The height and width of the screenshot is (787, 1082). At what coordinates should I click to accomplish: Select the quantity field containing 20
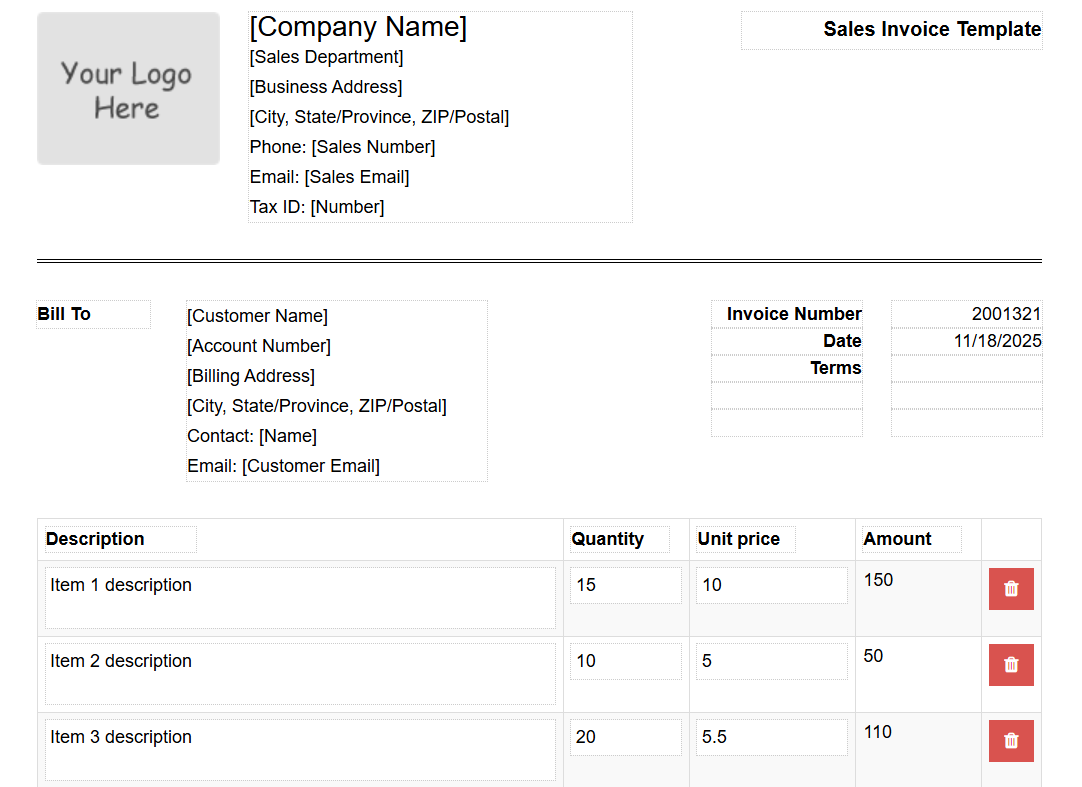tap(625, 737)
